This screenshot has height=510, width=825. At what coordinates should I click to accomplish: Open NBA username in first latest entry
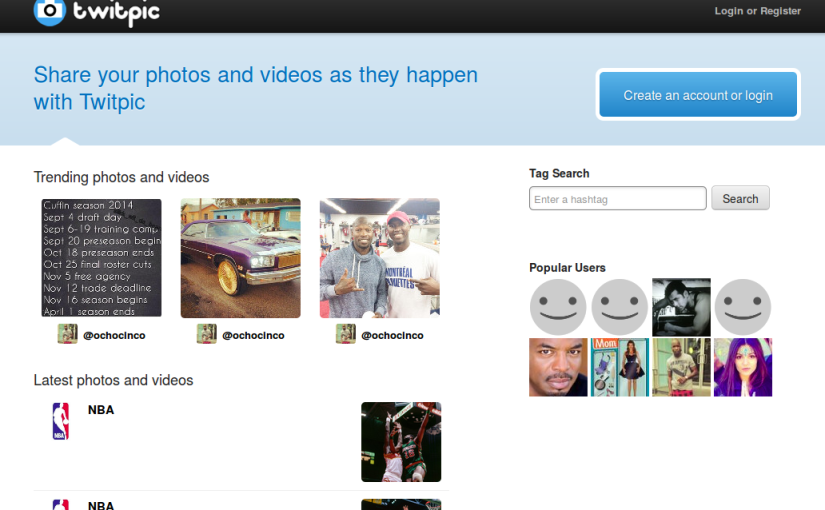[101, 409]
